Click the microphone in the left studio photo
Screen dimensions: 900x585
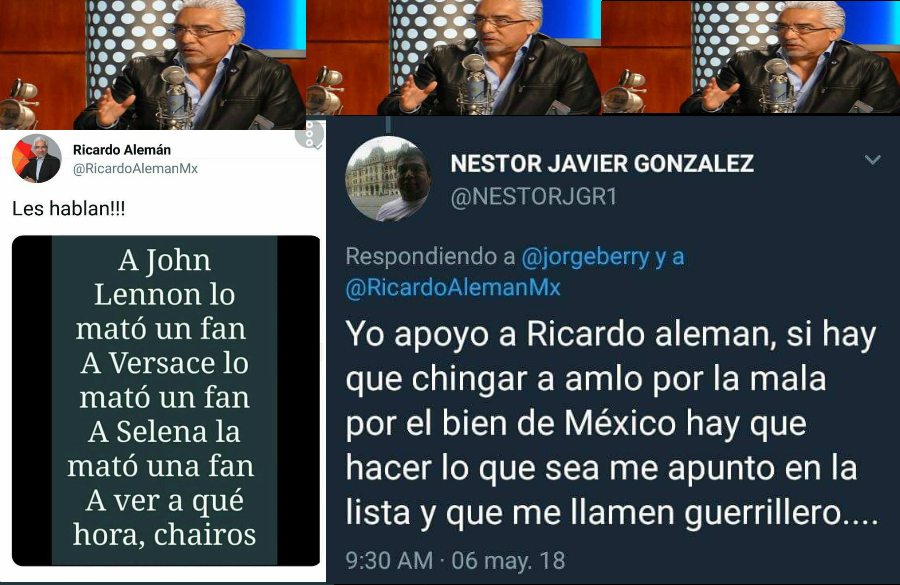(x=175, y=95)
